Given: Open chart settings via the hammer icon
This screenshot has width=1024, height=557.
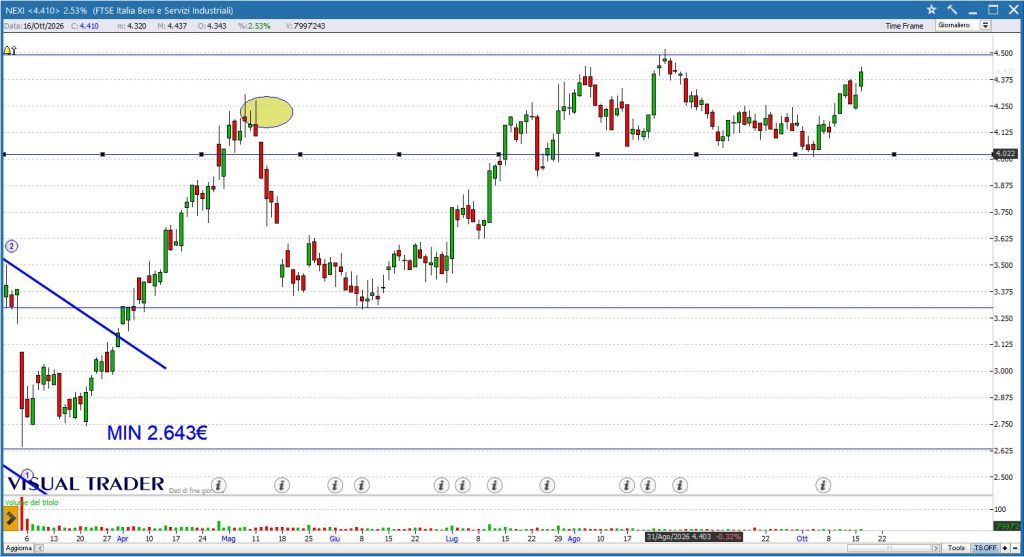Looking at the screenshot, I should tap(952, 9).
